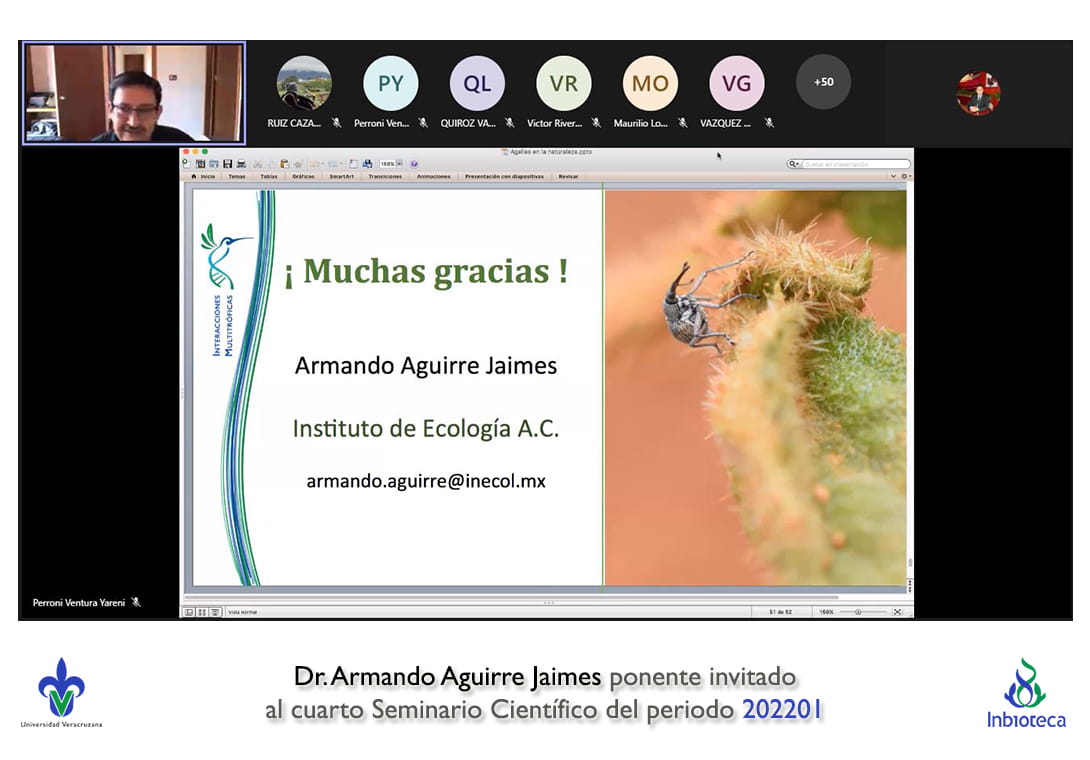Start slideshow view from status bar icon
Viewport: 1090px width, 760px height.
(x=214, y=612)
